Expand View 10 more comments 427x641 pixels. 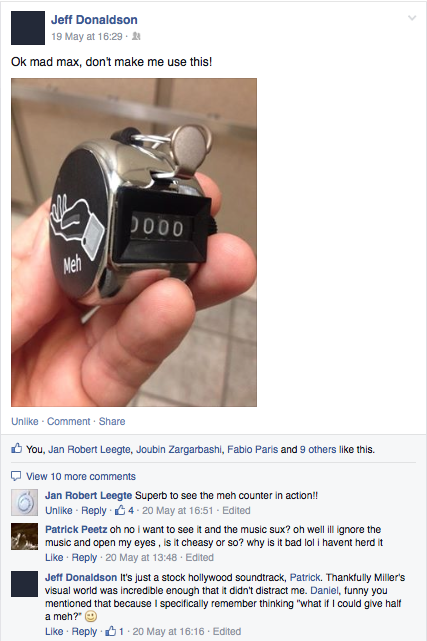coord(81,476)
